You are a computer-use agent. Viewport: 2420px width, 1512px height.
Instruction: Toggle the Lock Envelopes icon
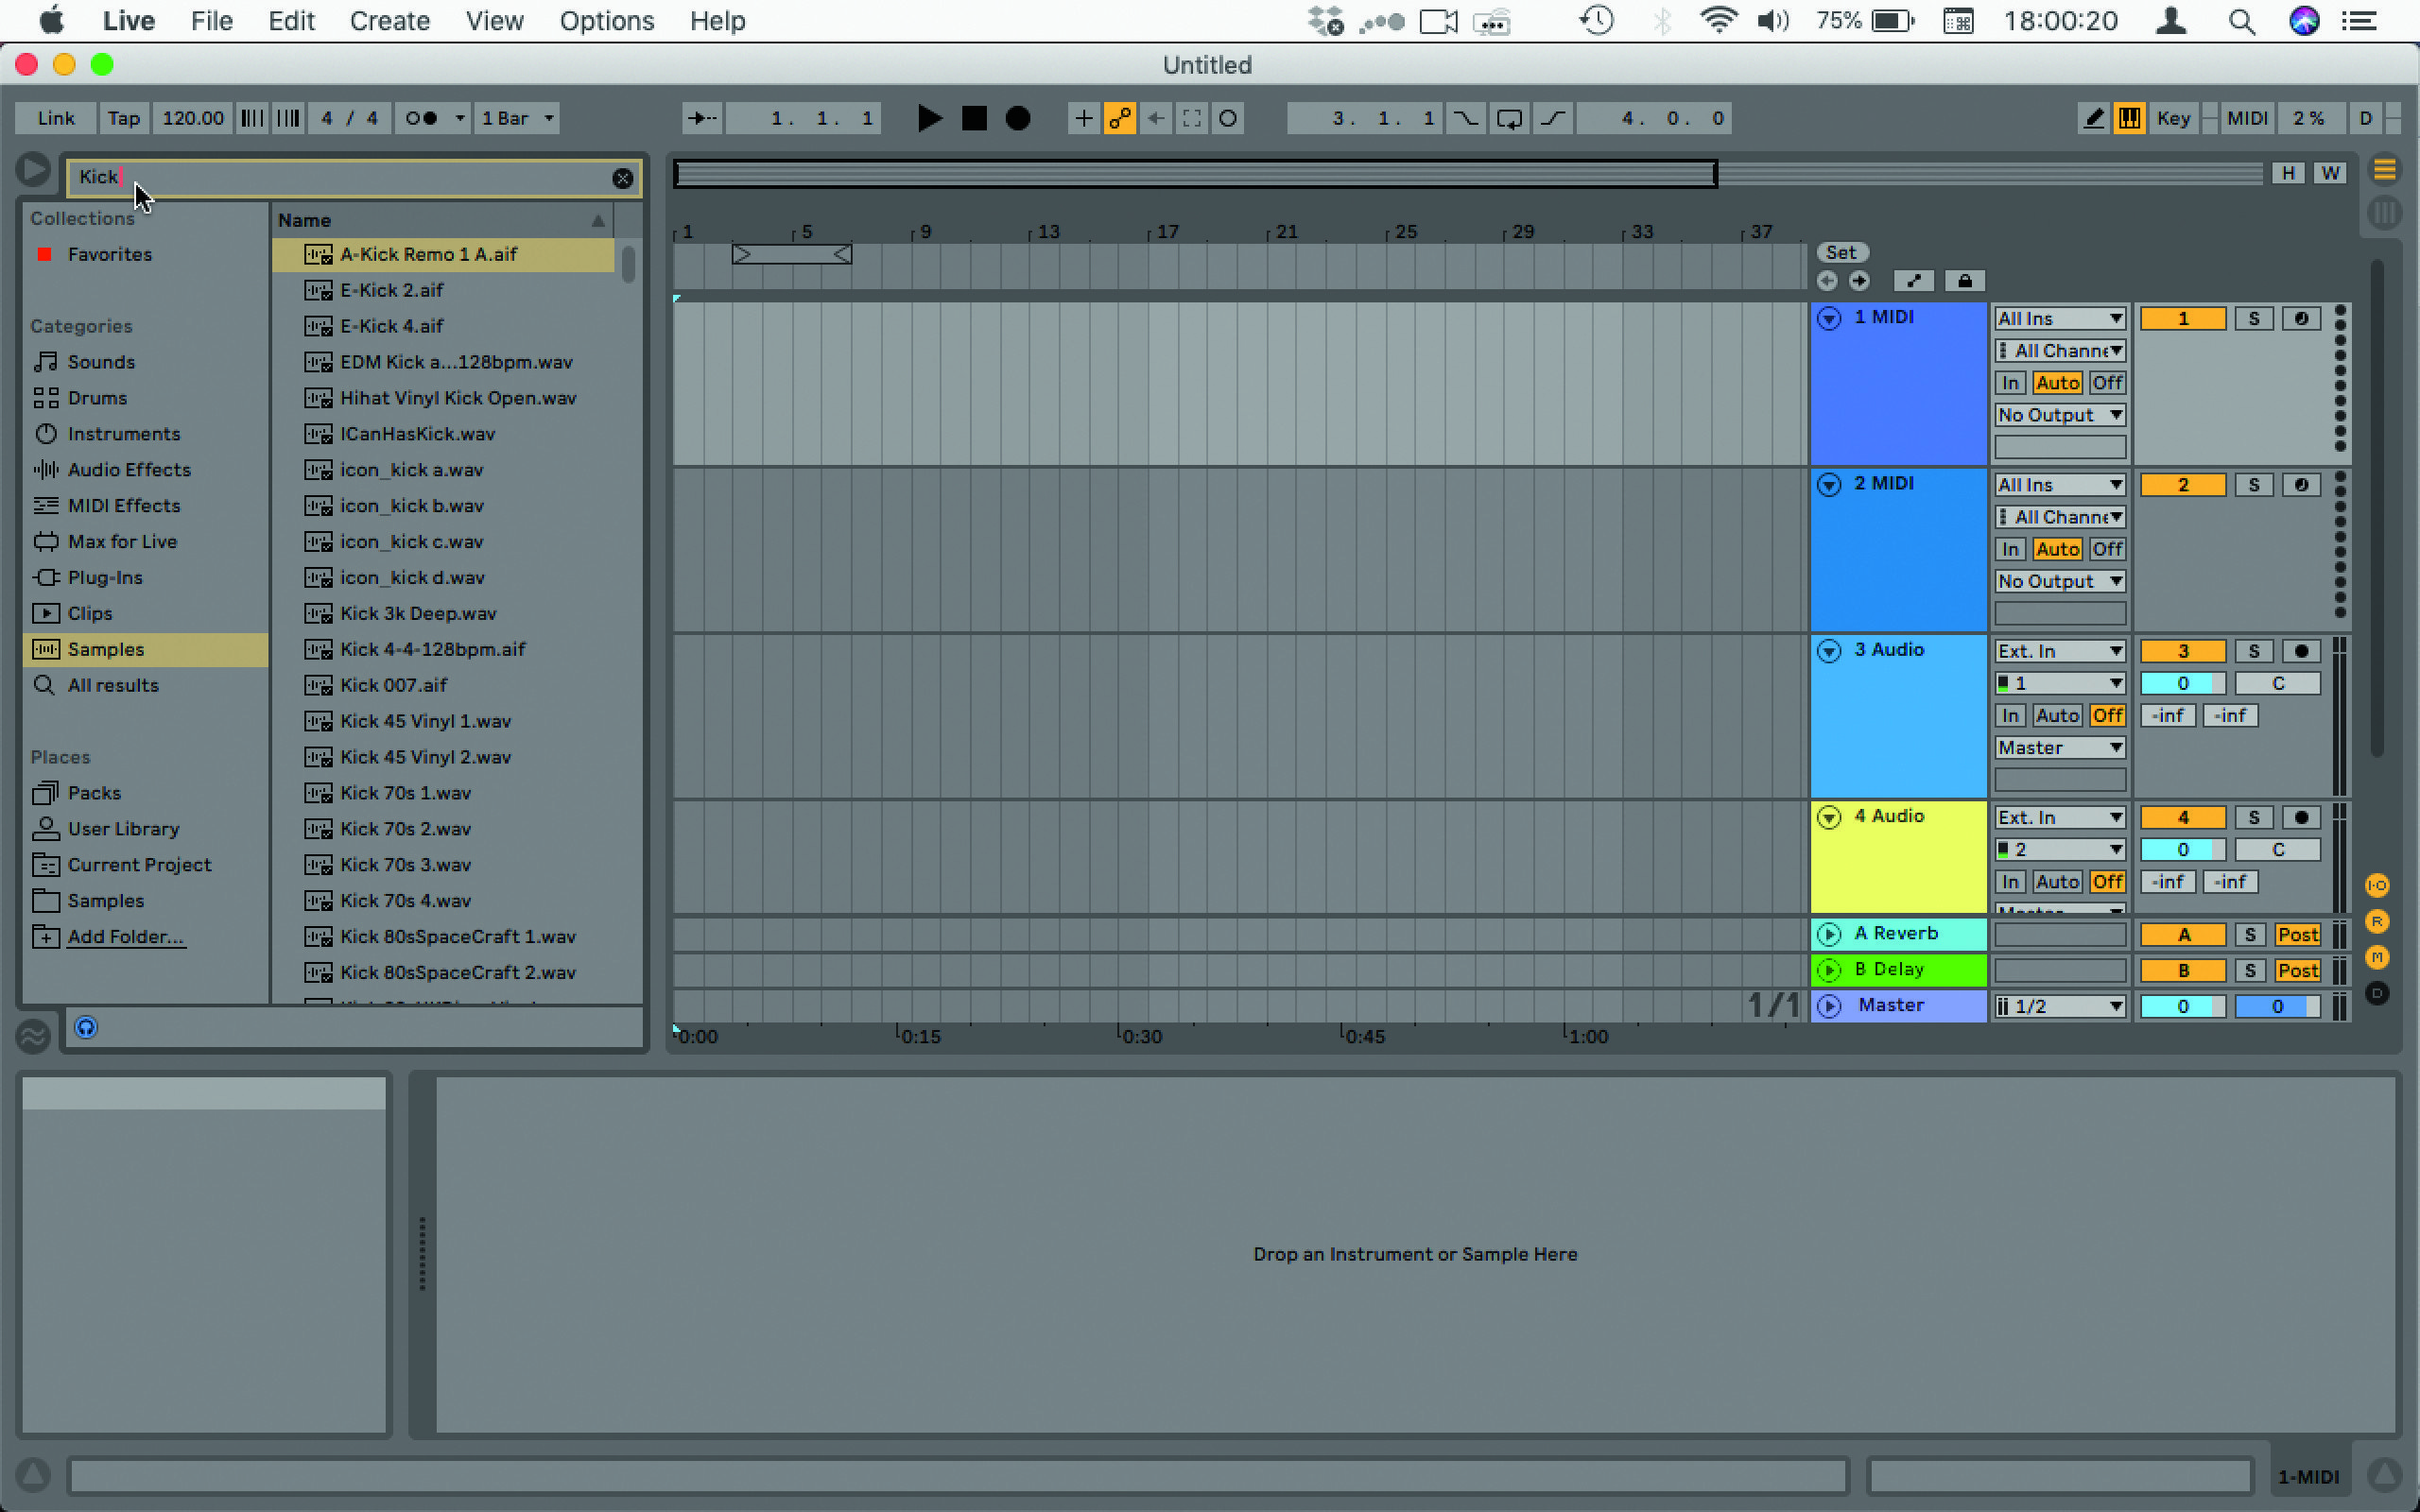tap(1964, 281)
